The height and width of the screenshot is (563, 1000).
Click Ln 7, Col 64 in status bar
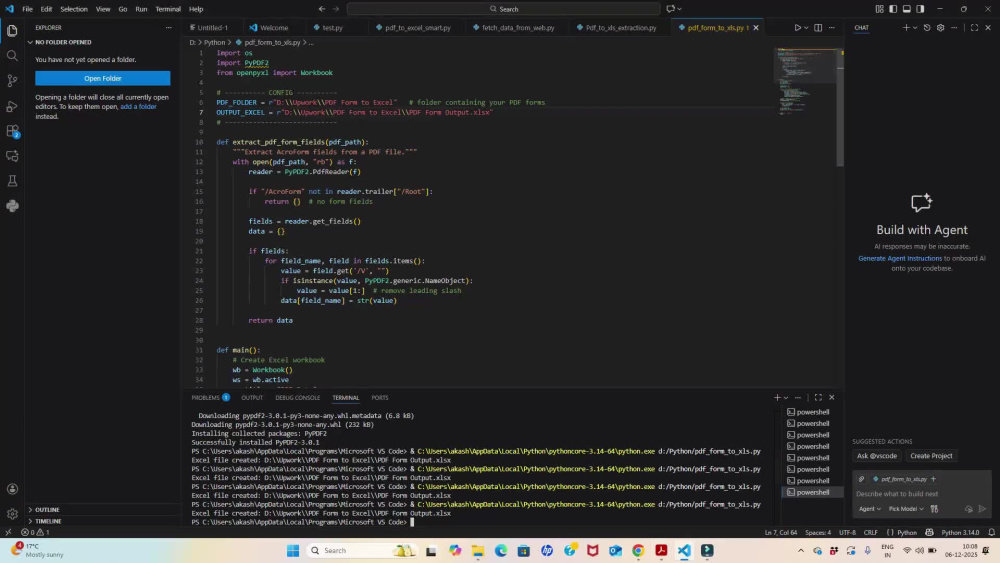tap(781, 532)
